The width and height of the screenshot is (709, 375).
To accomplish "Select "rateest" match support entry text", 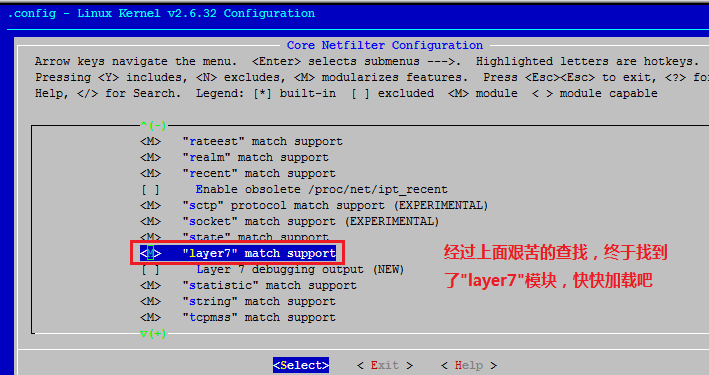I will point(263,142).
